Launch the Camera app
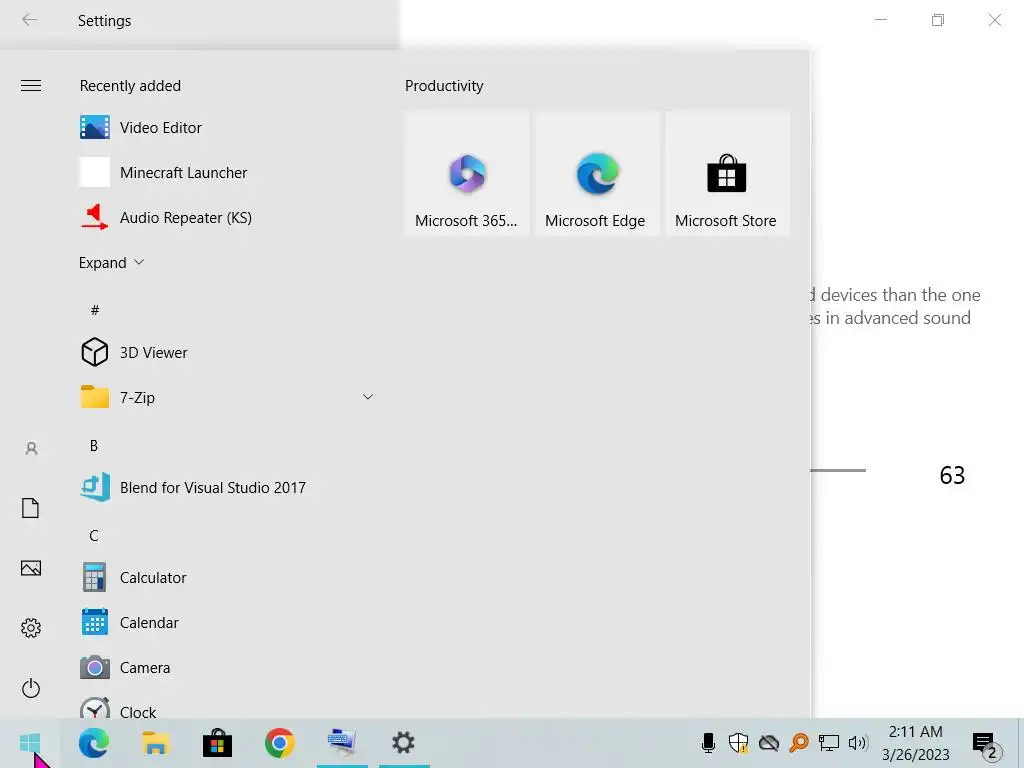This screenshot has height=768, width=1024. tap(225, 668)
